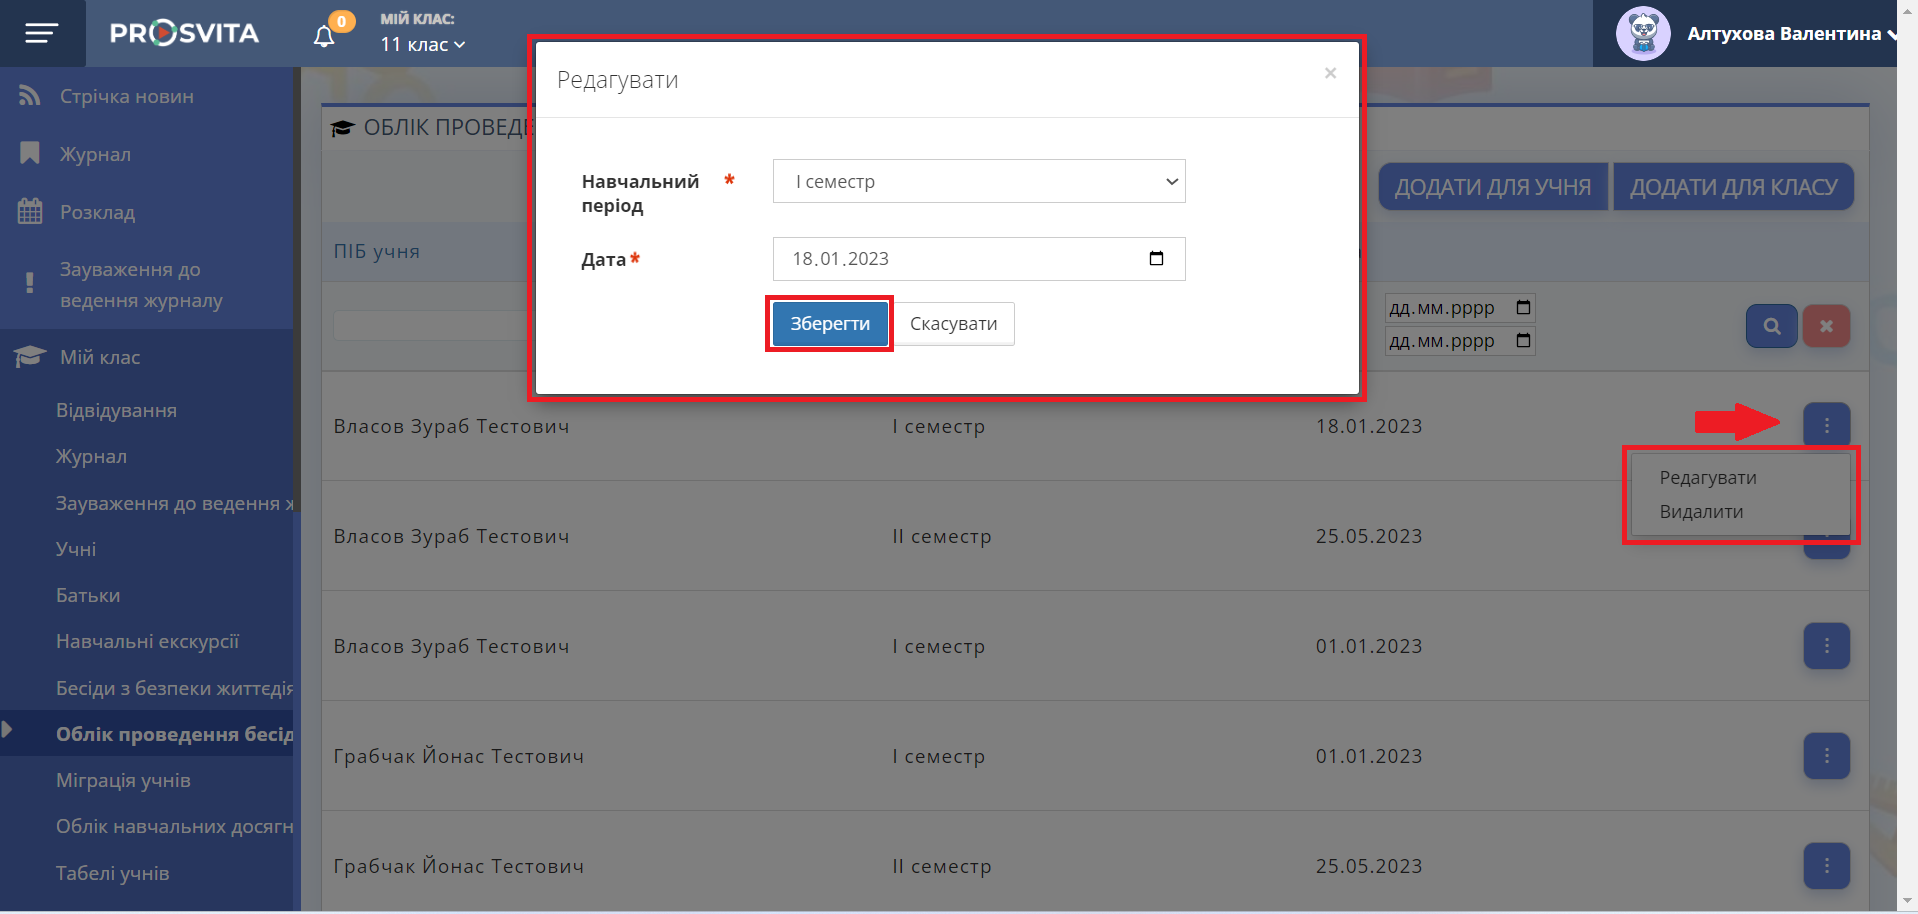This screenshot has height=914, width=1918.
Task: Click the hamburger menu icon
Action: pos(41,34)
